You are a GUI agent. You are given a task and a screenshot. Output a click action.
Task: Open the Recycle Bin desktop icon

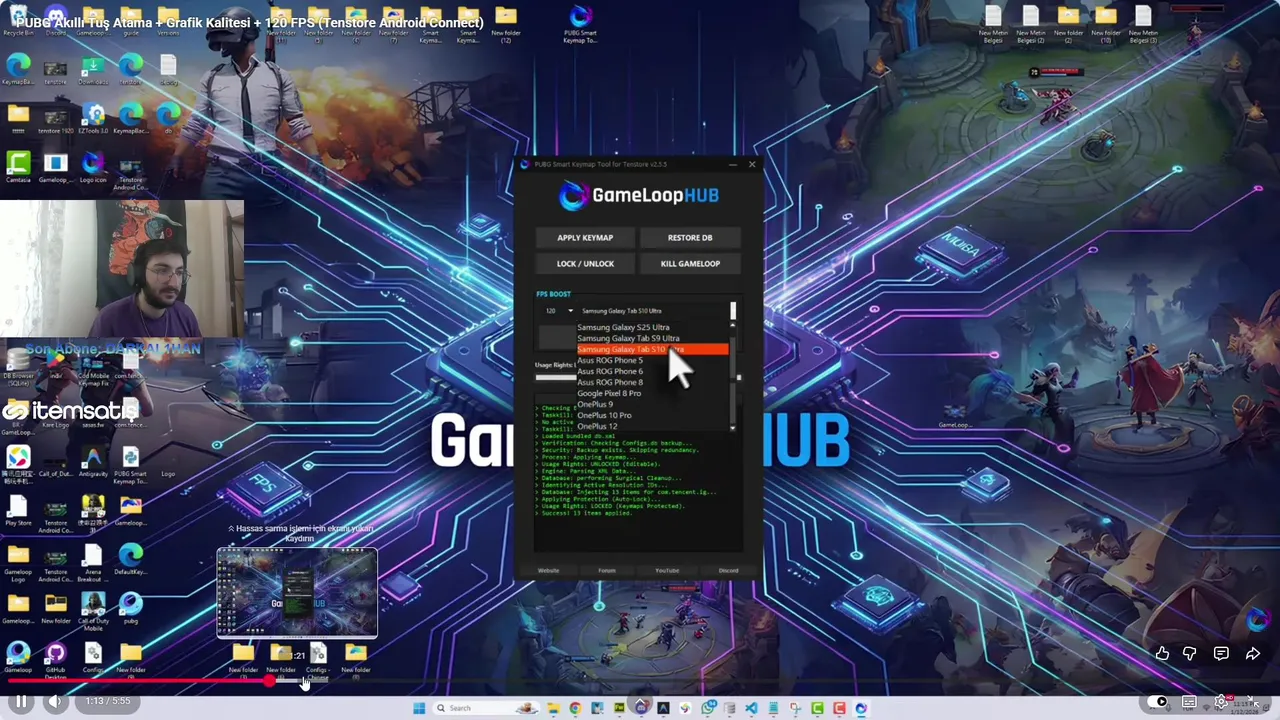tap(18, 21)
